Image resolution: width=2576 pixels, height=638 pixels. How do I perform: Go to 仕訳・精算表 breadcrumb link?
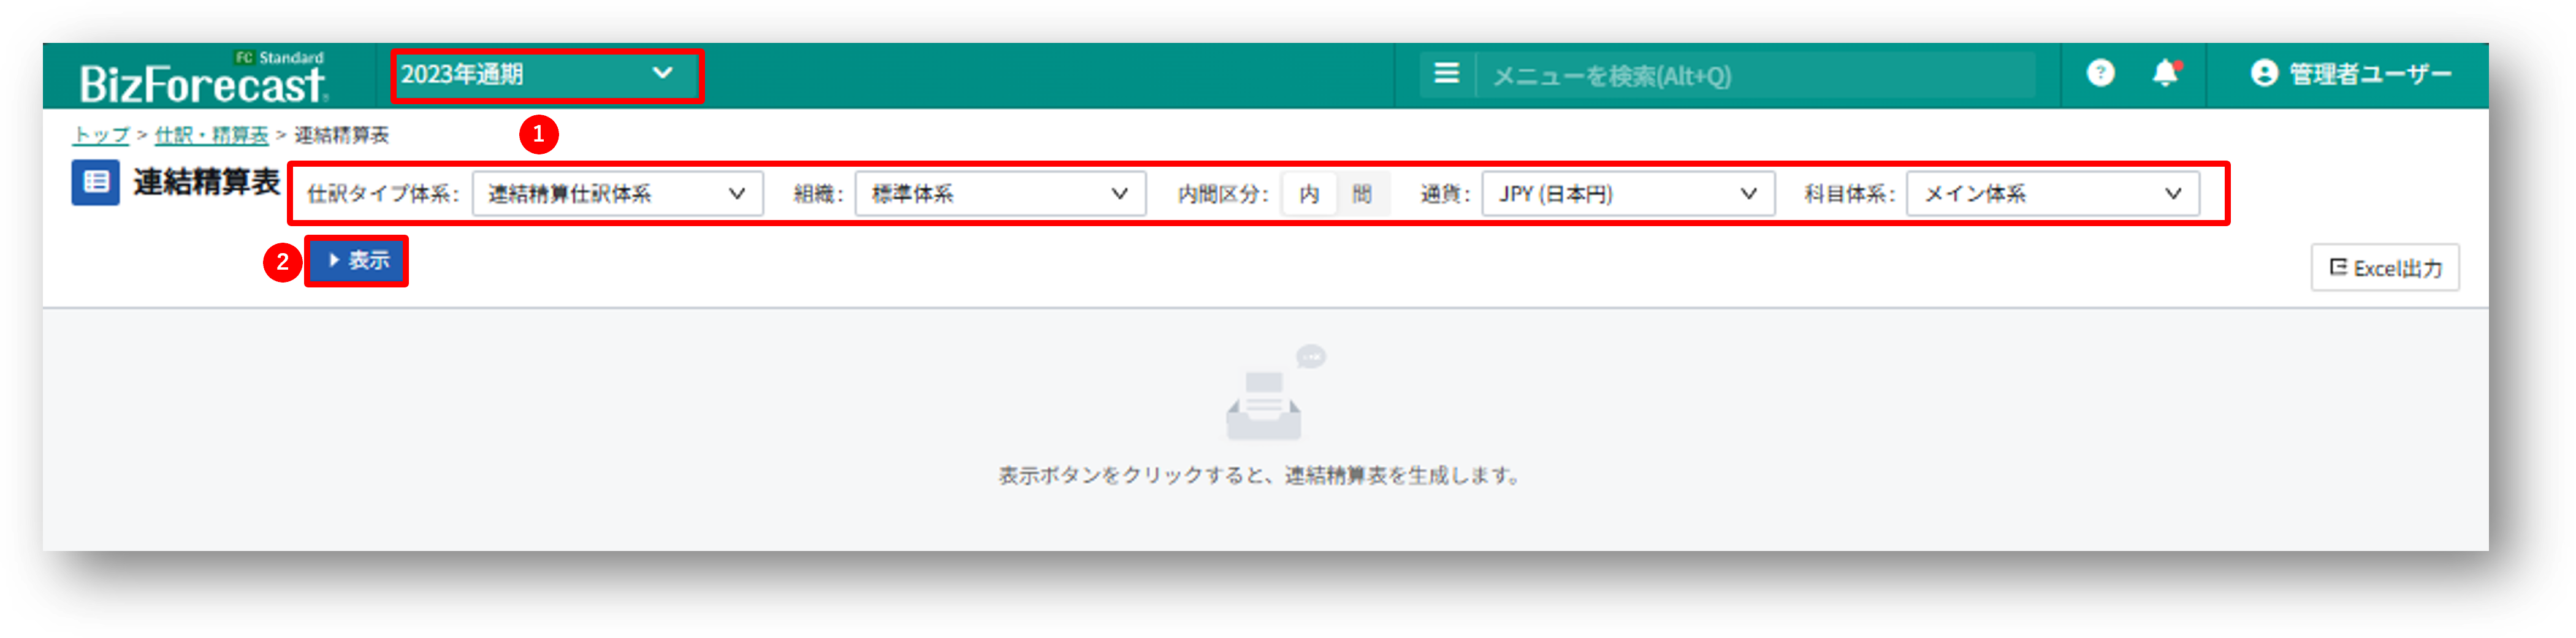point(212,135)
